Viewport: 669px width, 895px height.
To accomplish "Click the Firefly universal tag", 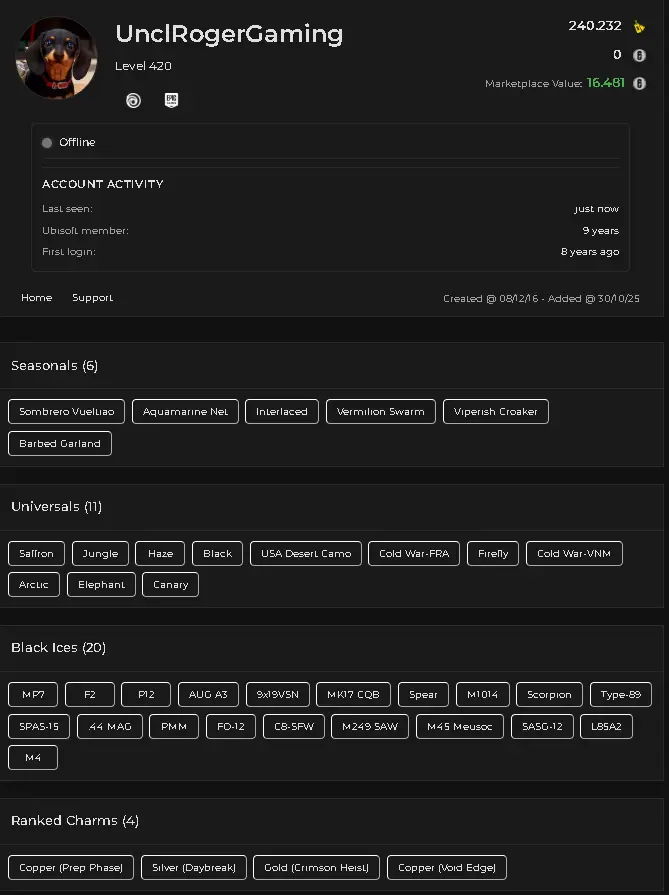I will click(x=493, y=554).
